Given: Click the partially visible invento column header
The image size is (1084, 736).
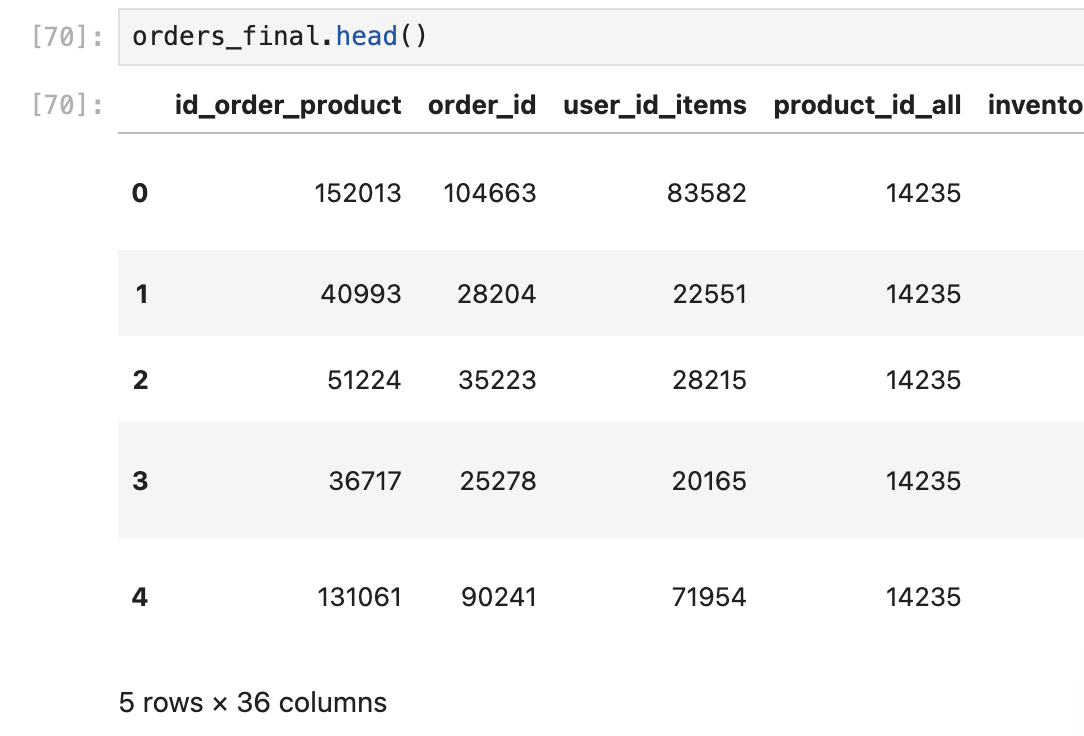Looking at the screenshot, I should (1034, 105).
